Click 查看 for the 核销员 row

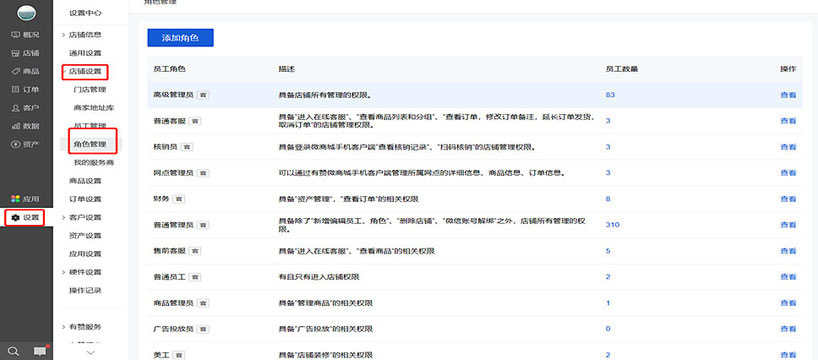tap(788, 147)
